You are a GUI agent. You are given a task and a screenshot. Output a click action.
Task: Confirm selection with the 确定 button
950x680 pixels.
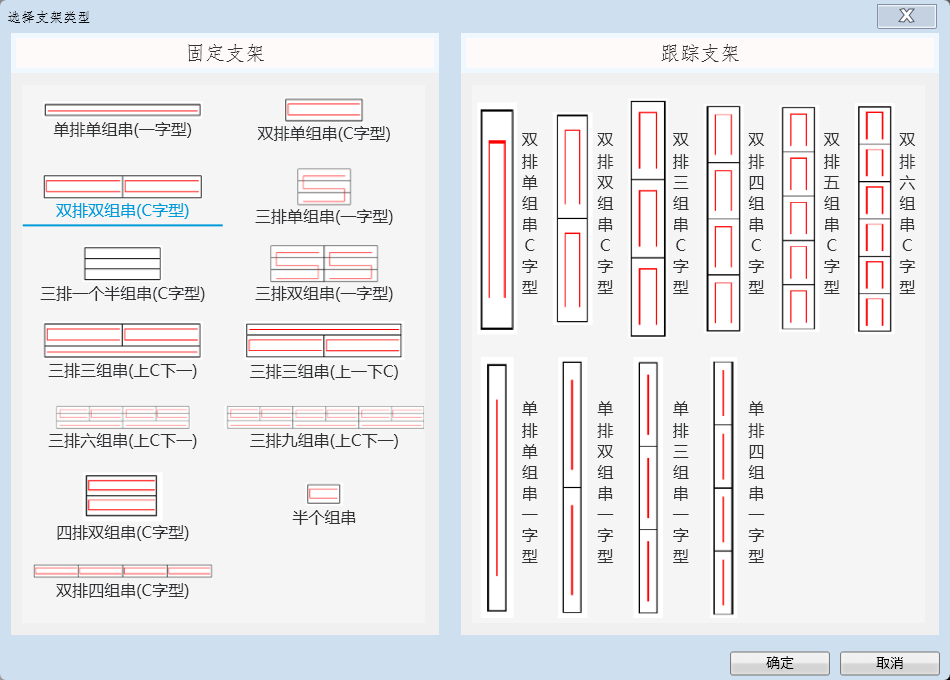pos(779,663)
